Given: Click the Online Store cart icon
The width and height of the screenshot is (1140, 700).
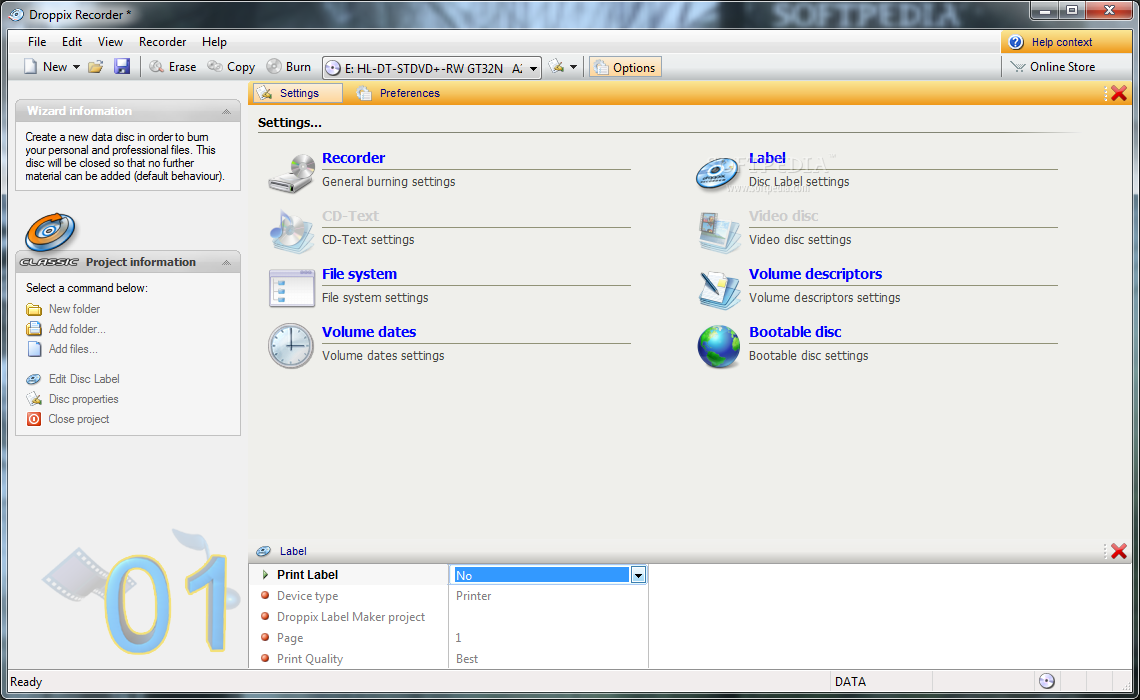Looking at the screenshot, I should (1017, 67).
